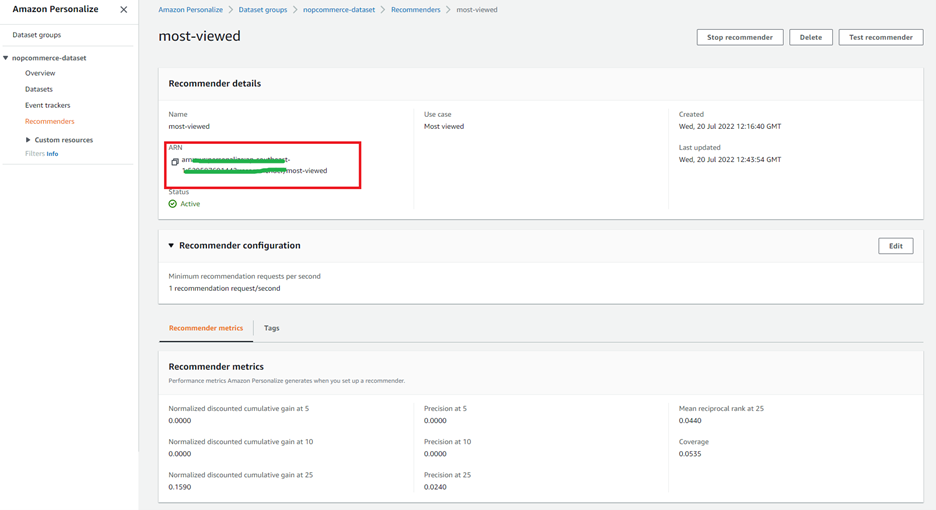
Task: Open Recommenders breadcrumb link
Action: click(x=415, y=10)
